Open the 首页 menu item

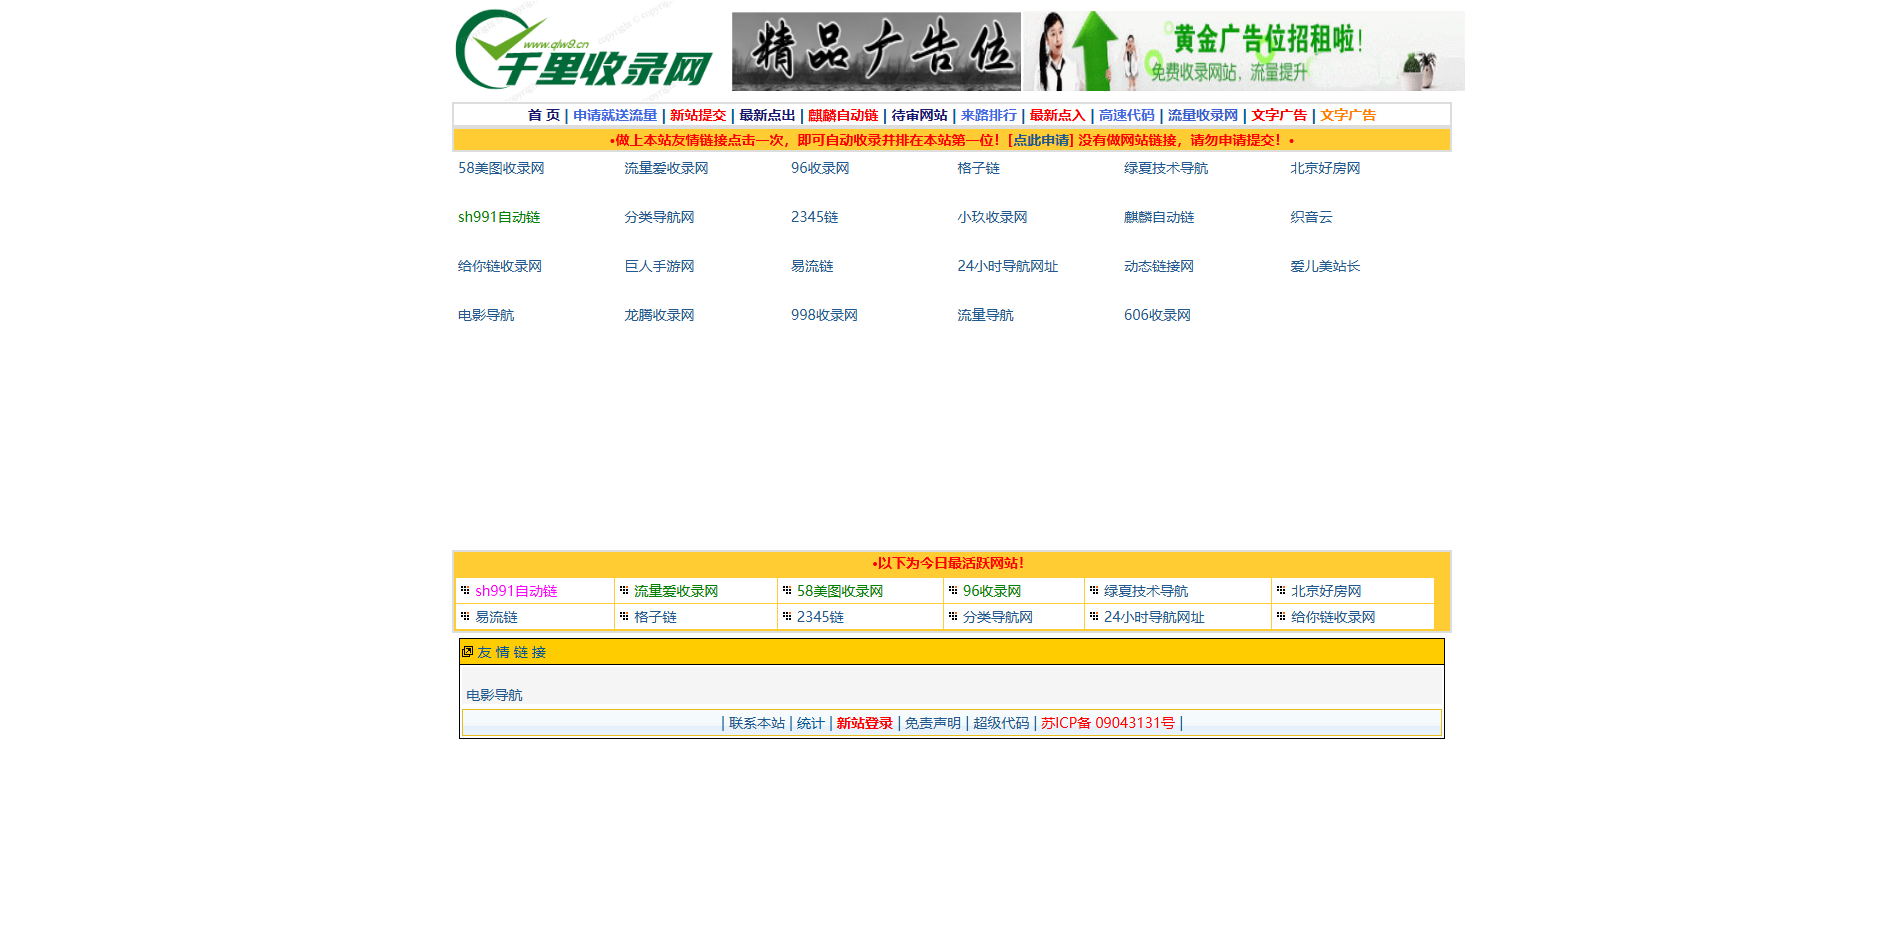coord(544,115)
